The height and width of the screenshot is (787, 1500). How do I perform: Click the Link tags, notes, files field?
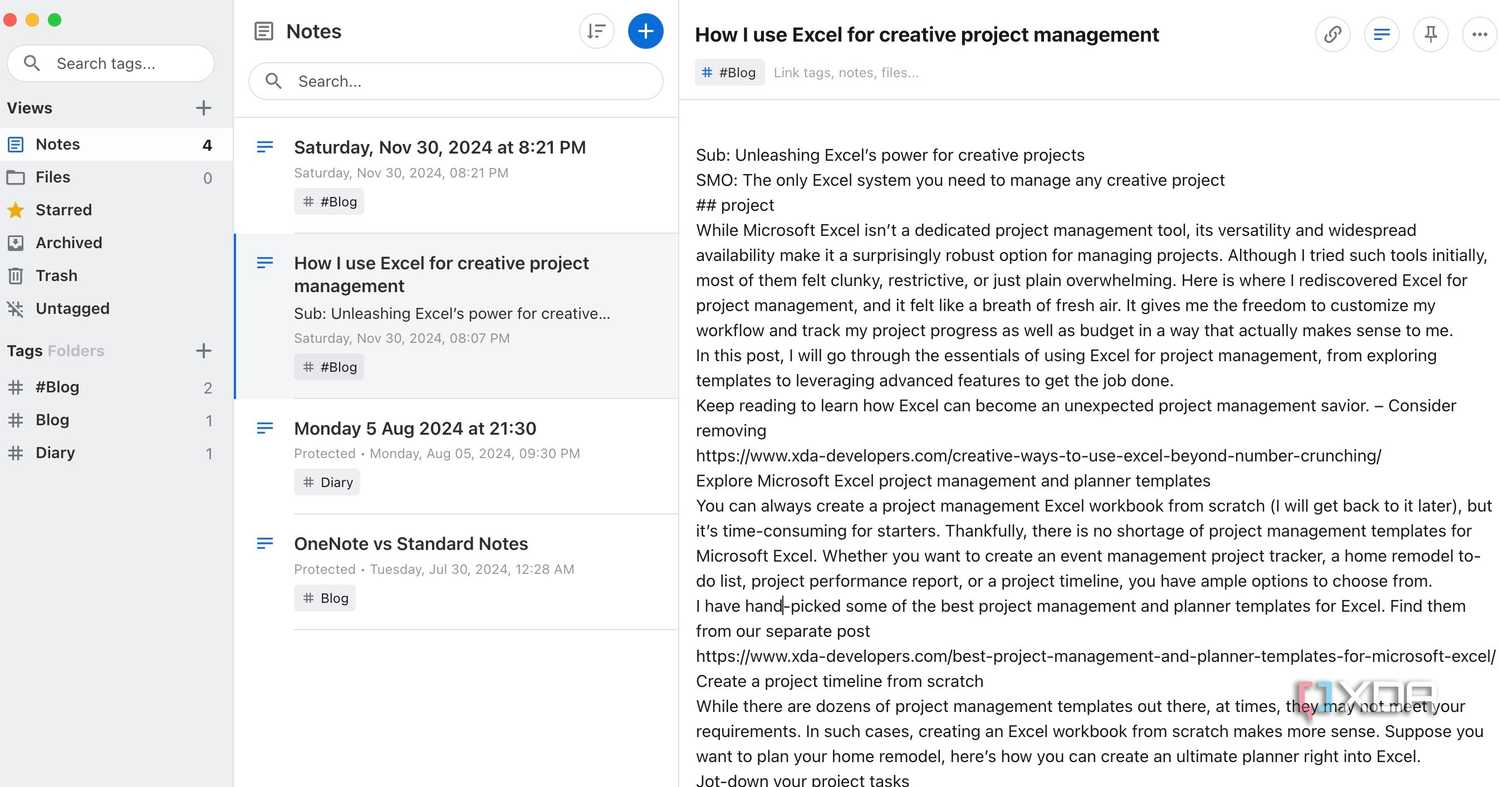846,72
